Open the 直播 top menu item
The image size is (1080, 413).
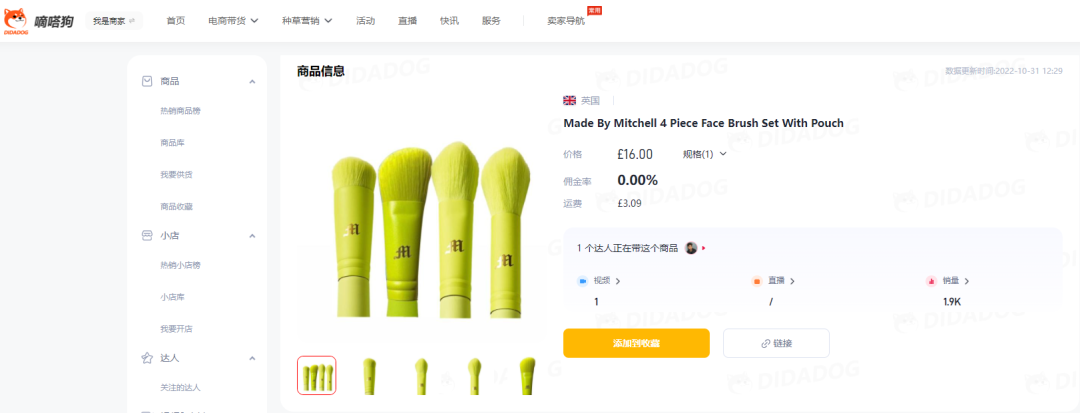407,21
